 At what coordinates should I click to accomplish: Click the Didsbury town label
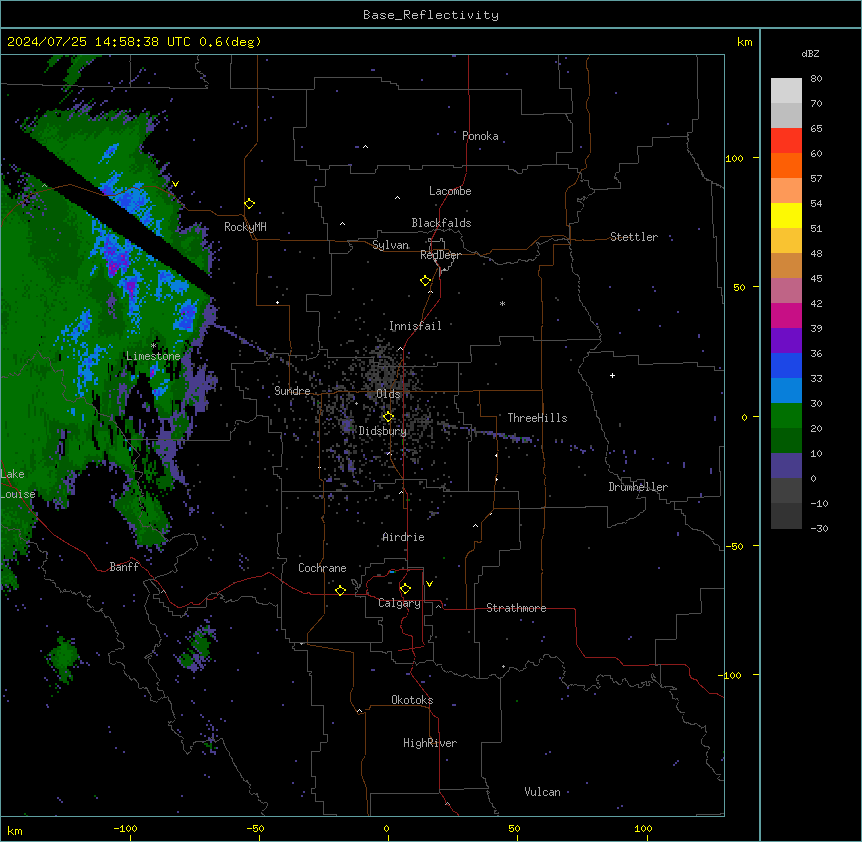click(383, 431)
